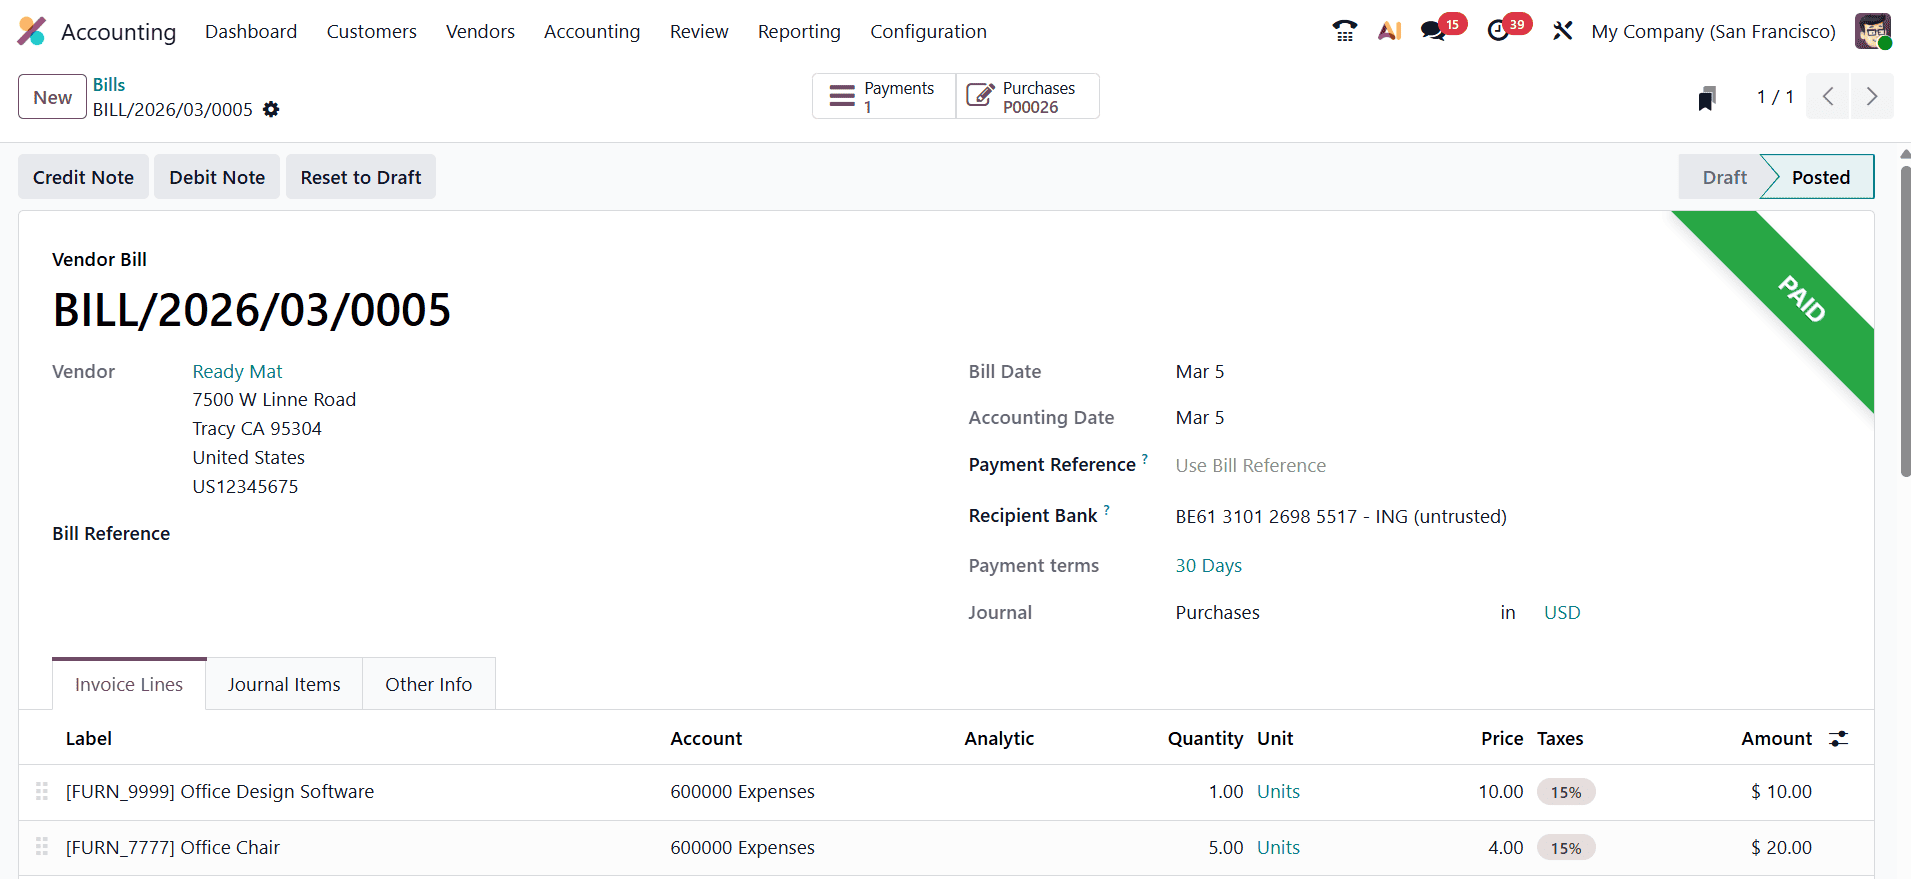Click Recipient Bank help question mark

click(x=1107, y=510)
